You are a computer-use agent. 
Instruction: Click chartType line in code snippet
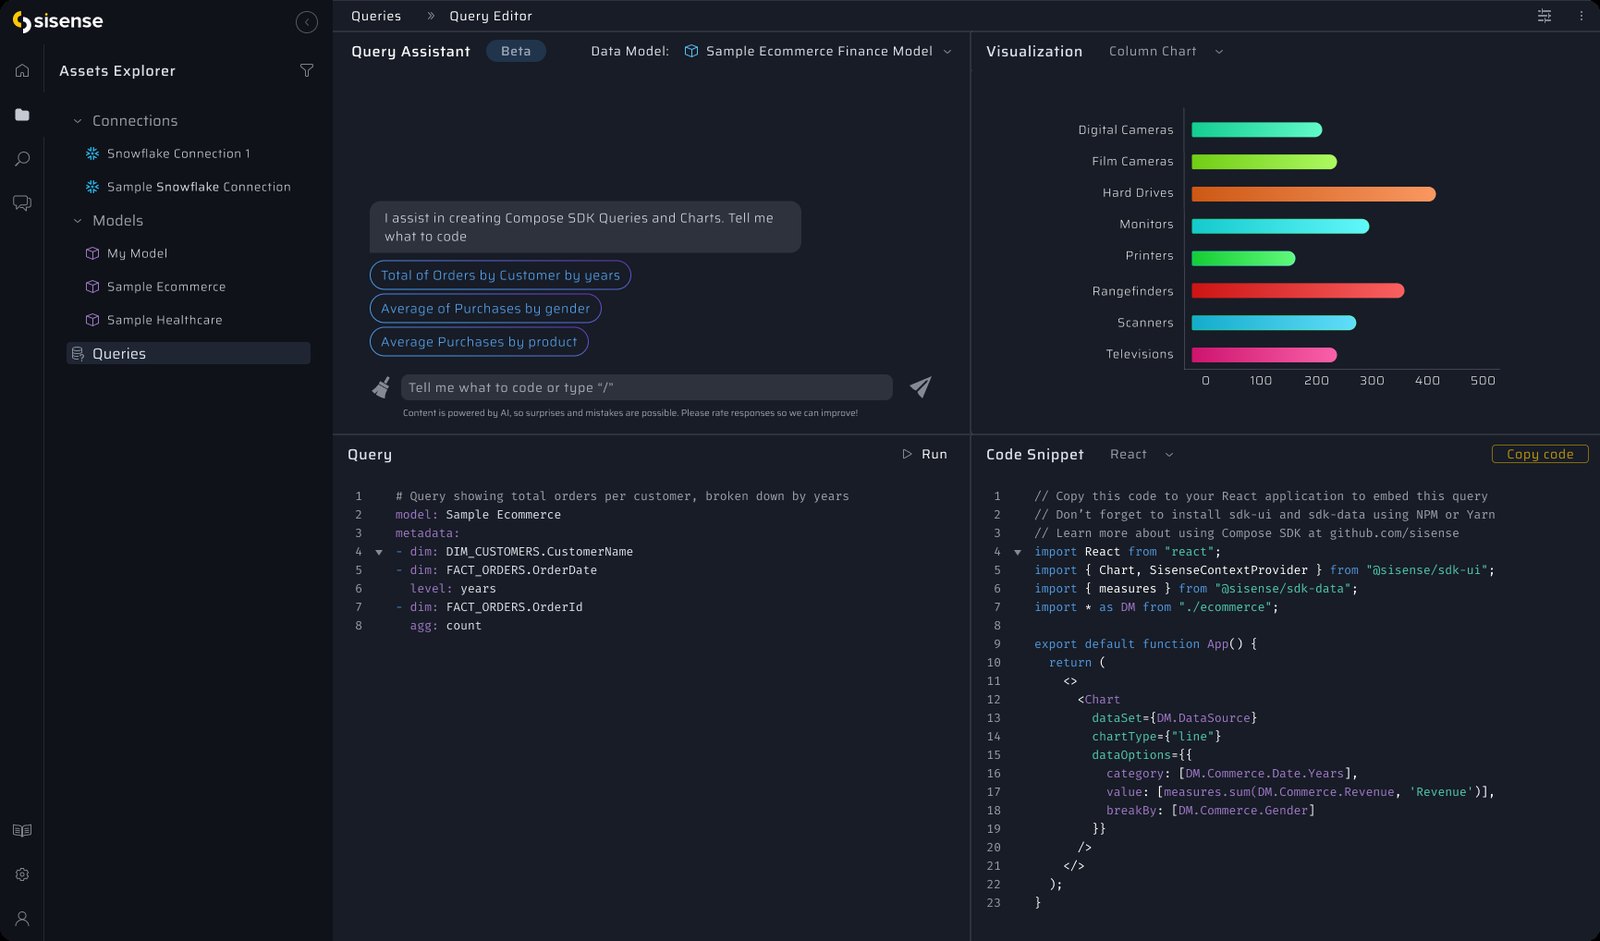click(1156, 737)
